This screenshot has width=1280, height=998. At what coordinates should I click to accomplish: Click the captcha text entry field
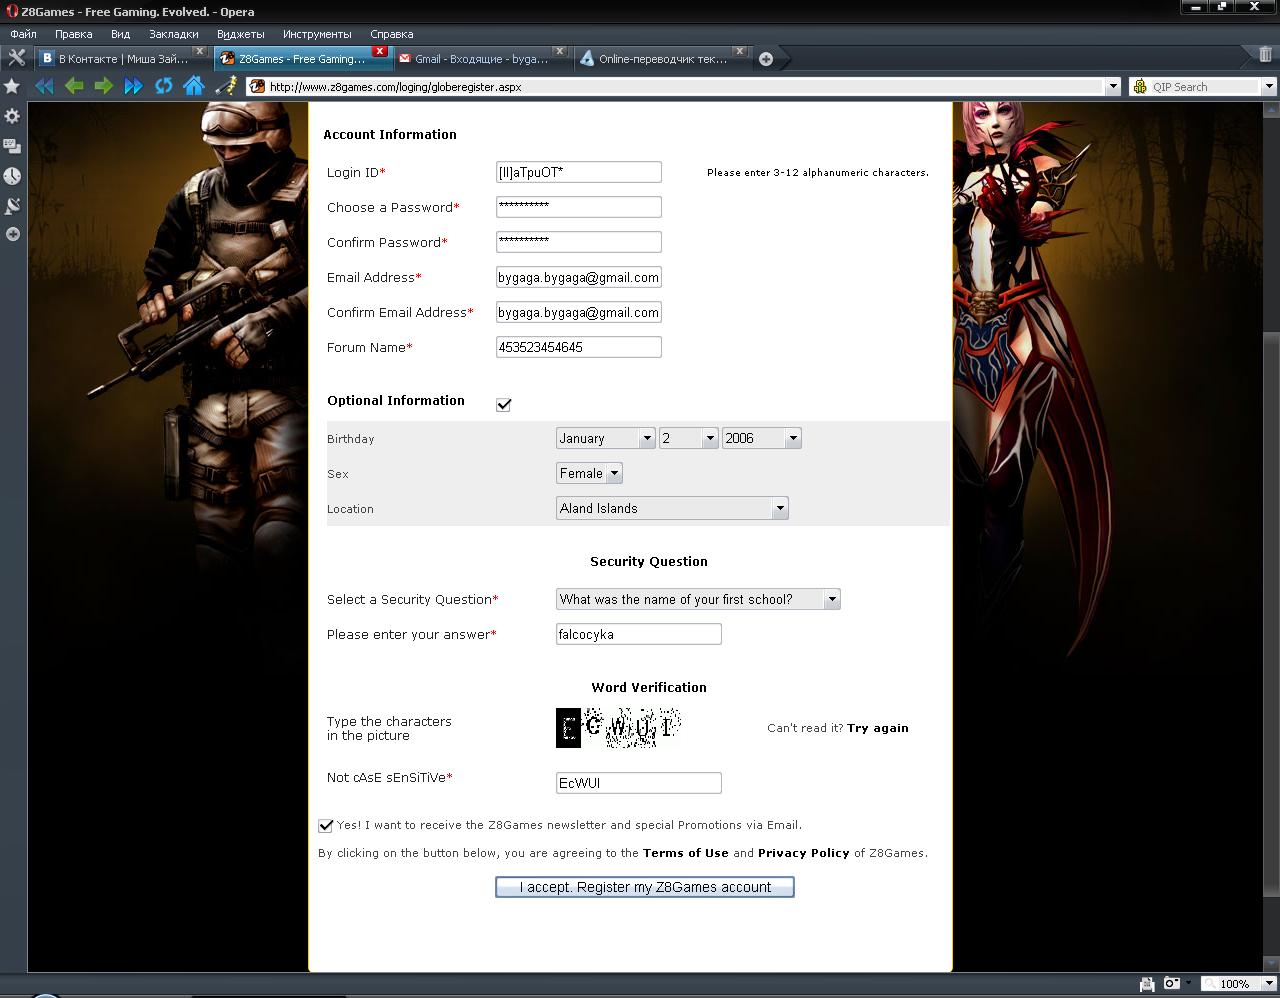pos(639,783)
